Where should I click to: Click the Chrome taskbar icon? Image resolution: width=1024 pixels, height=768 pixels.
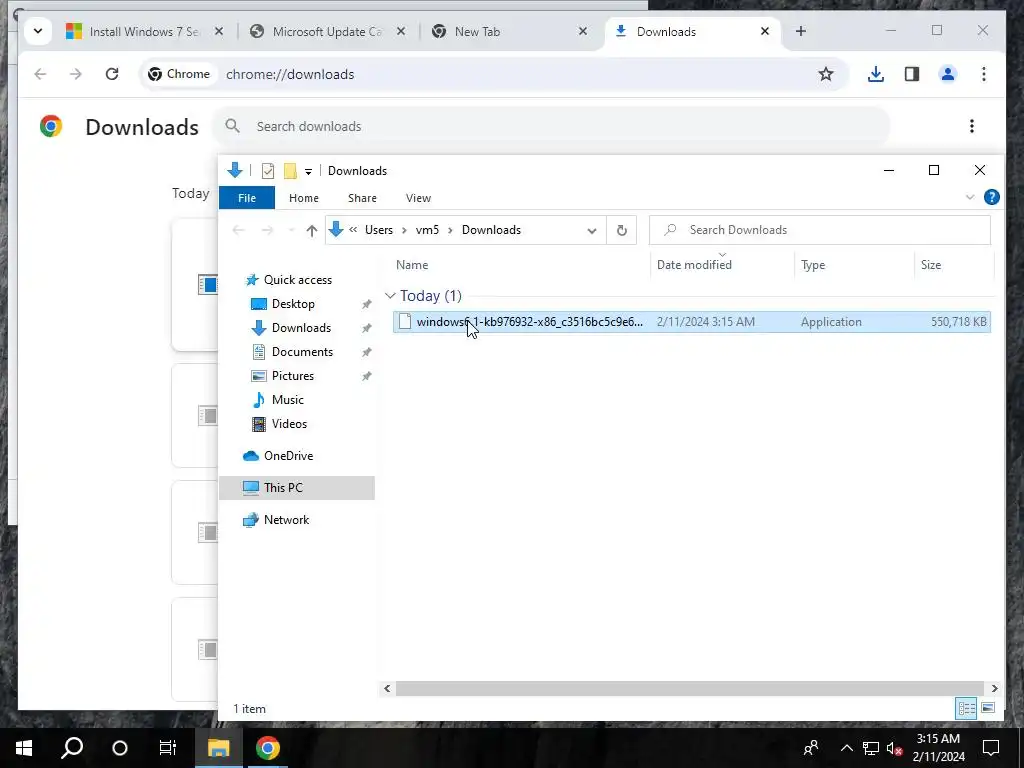(x=268, y=748)
